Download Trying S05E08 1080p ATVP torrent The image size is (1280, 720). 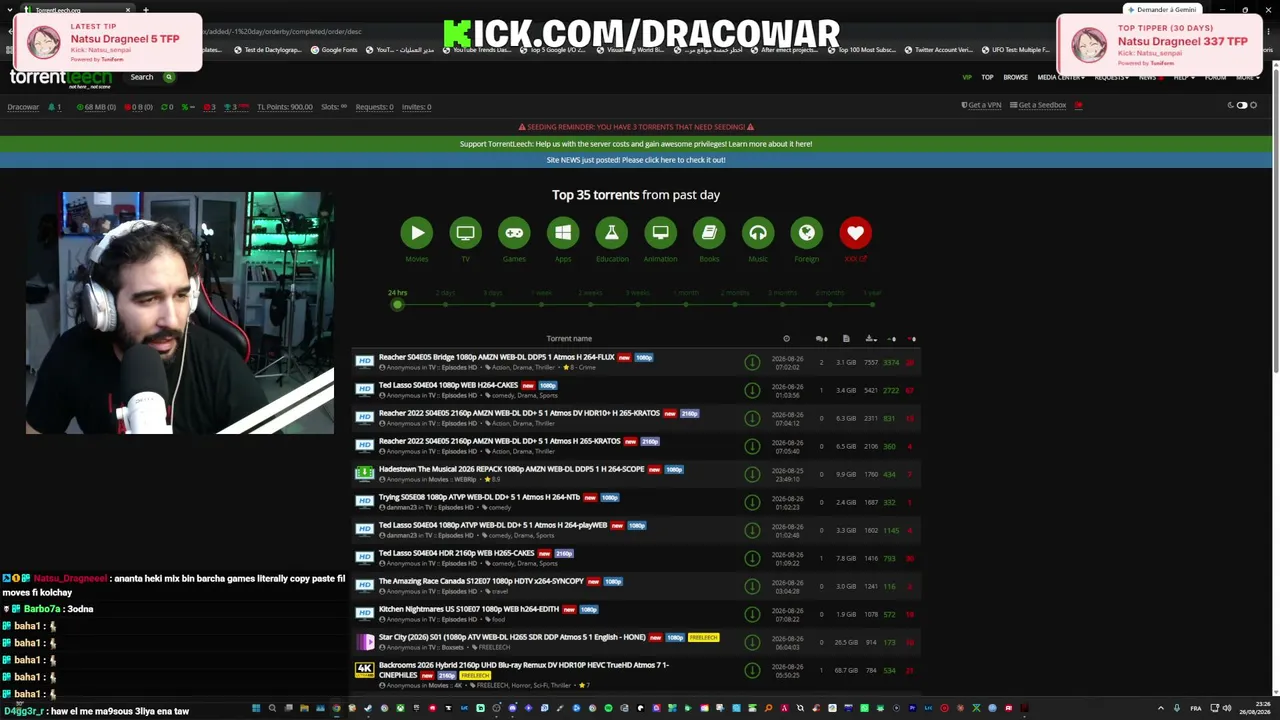[752, 502]
